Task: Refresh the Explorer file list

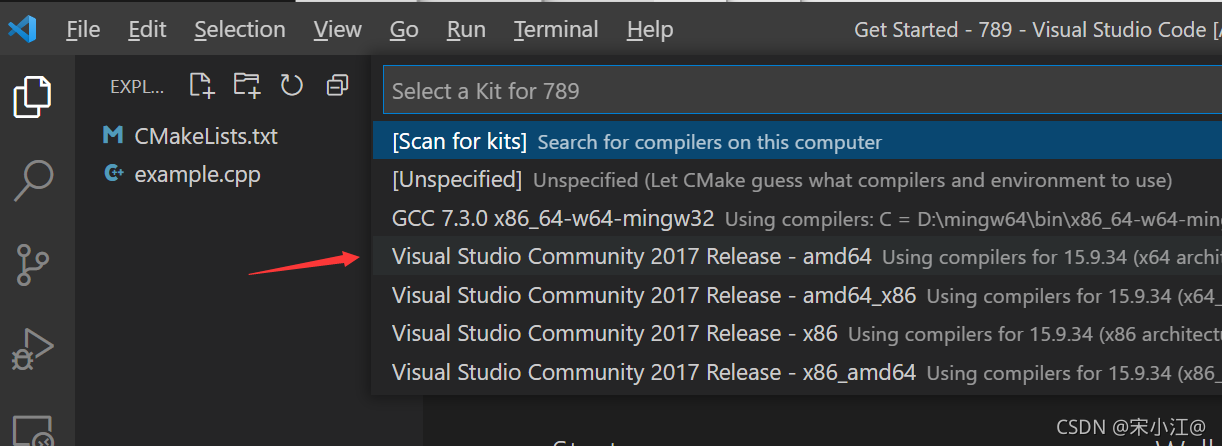Action: (292, 86)
